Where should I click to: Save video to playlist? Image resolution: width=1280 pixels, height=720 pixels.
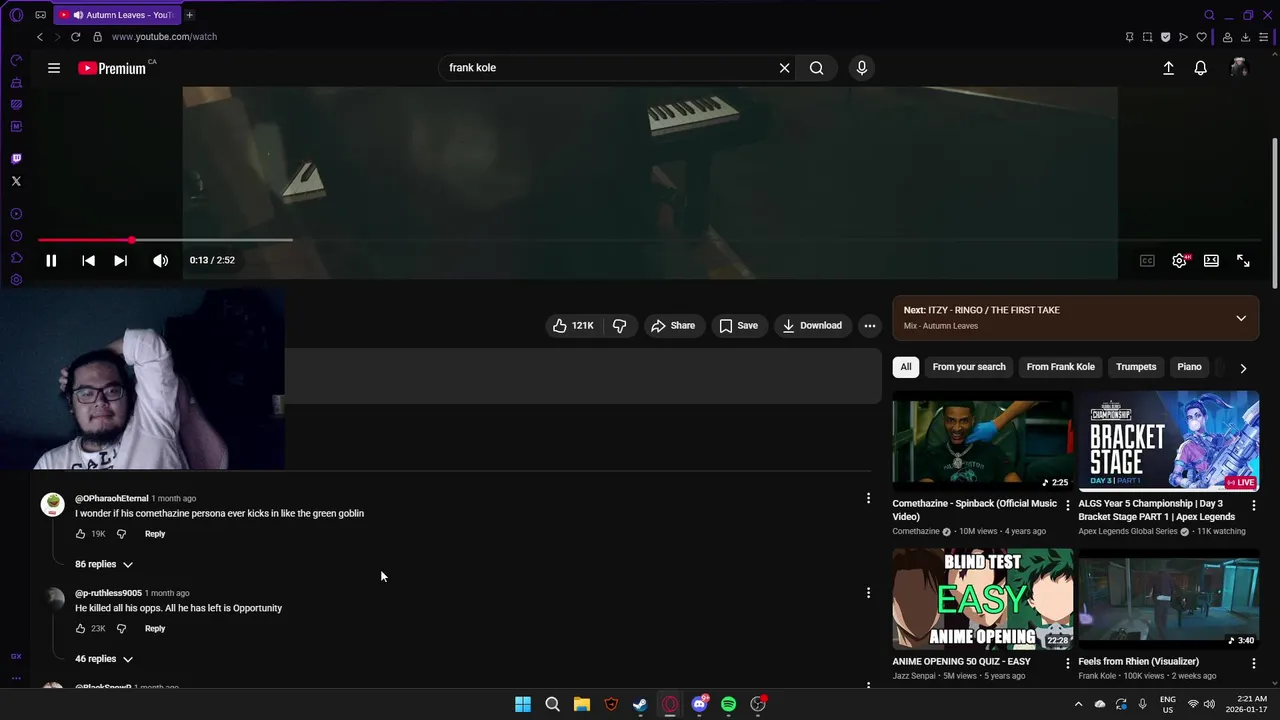[x=739, y=325]
